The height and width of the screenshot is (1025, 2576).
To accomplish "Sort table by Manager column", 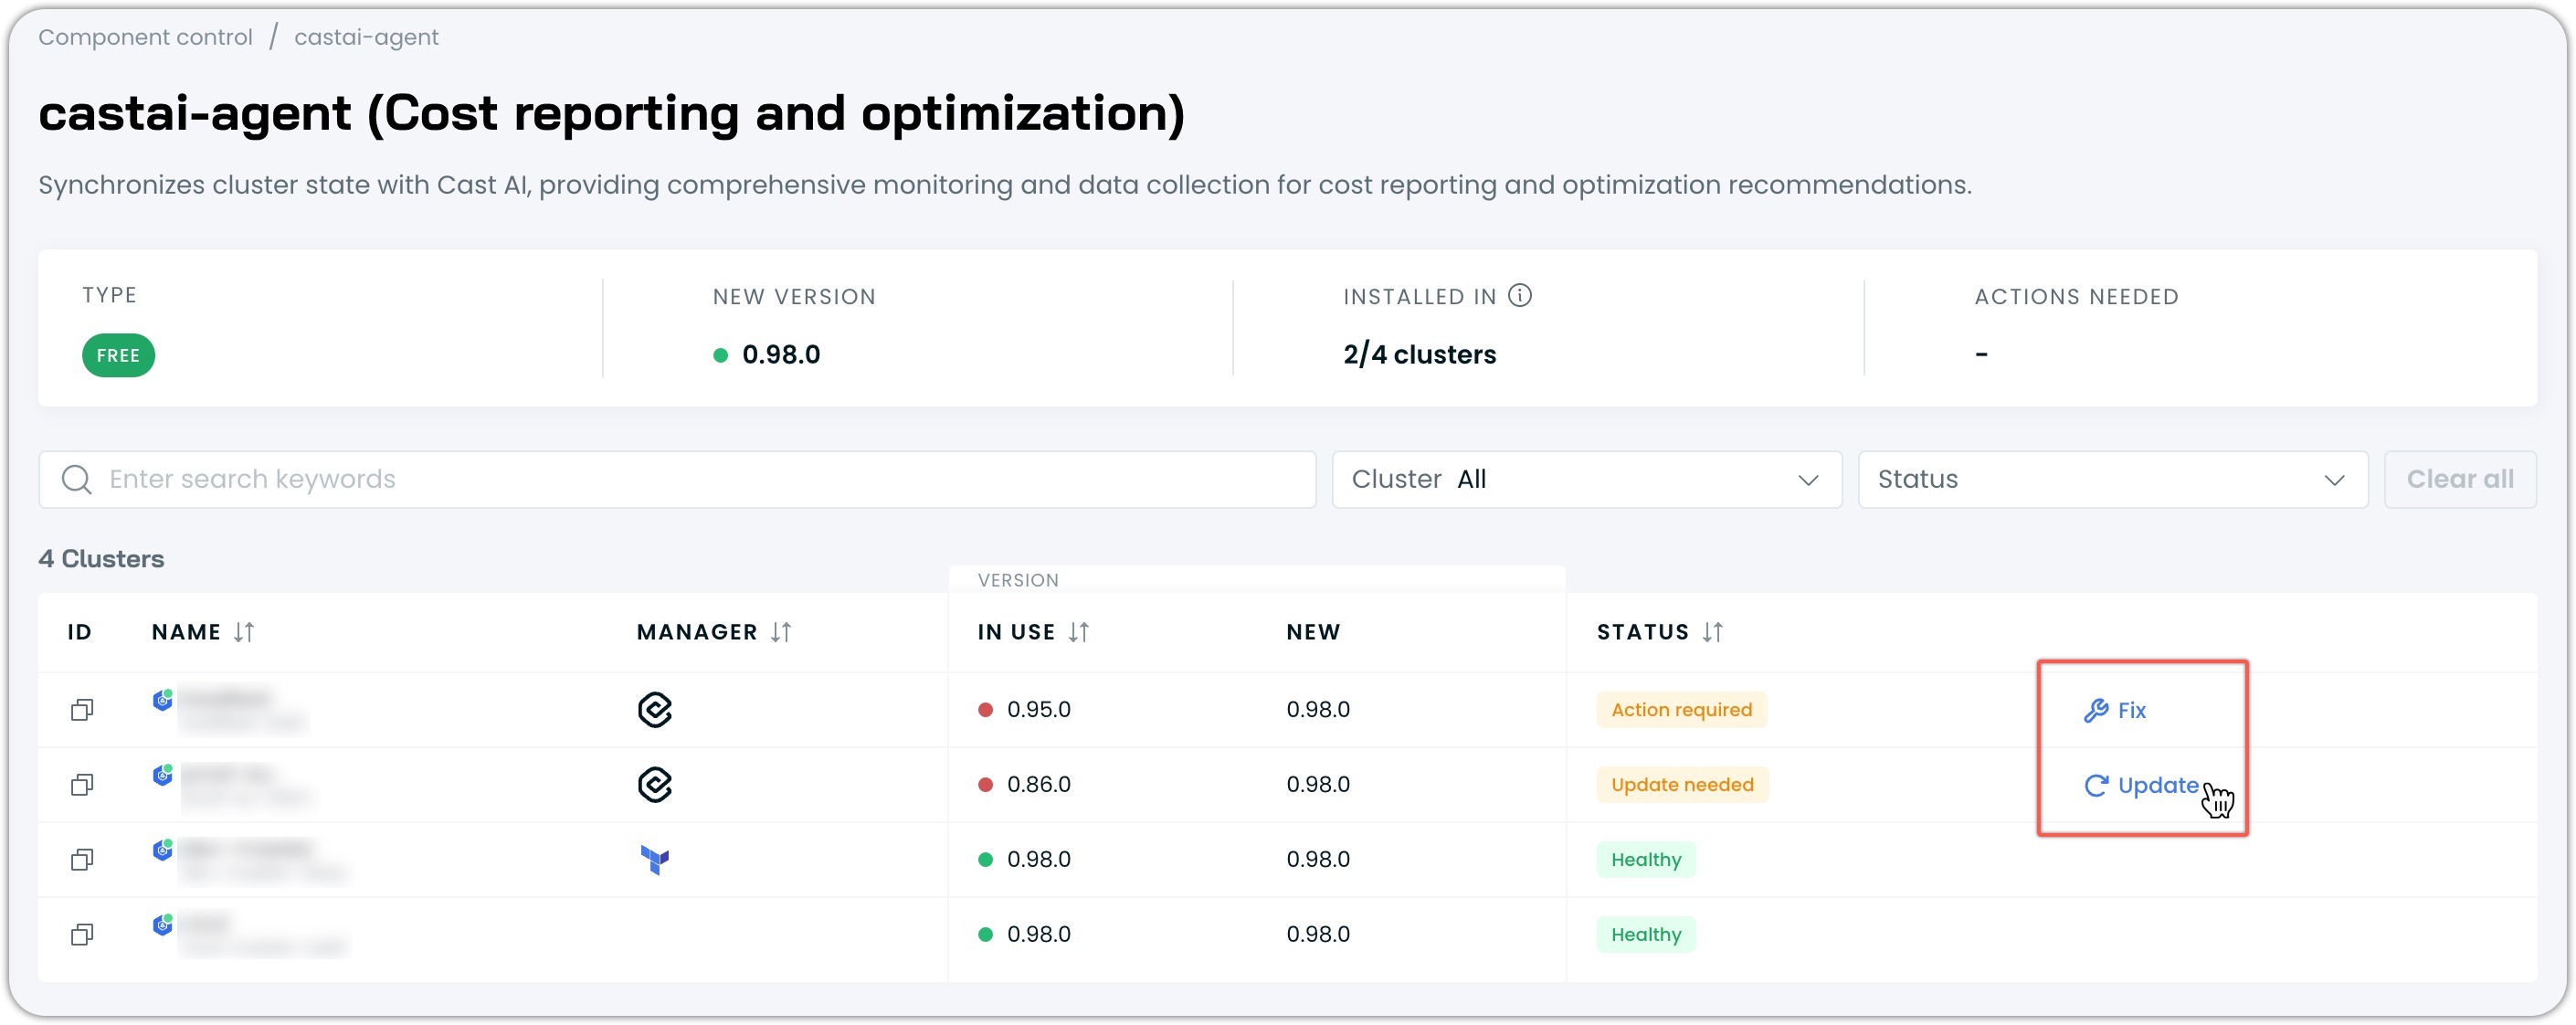I will point(781,632).
